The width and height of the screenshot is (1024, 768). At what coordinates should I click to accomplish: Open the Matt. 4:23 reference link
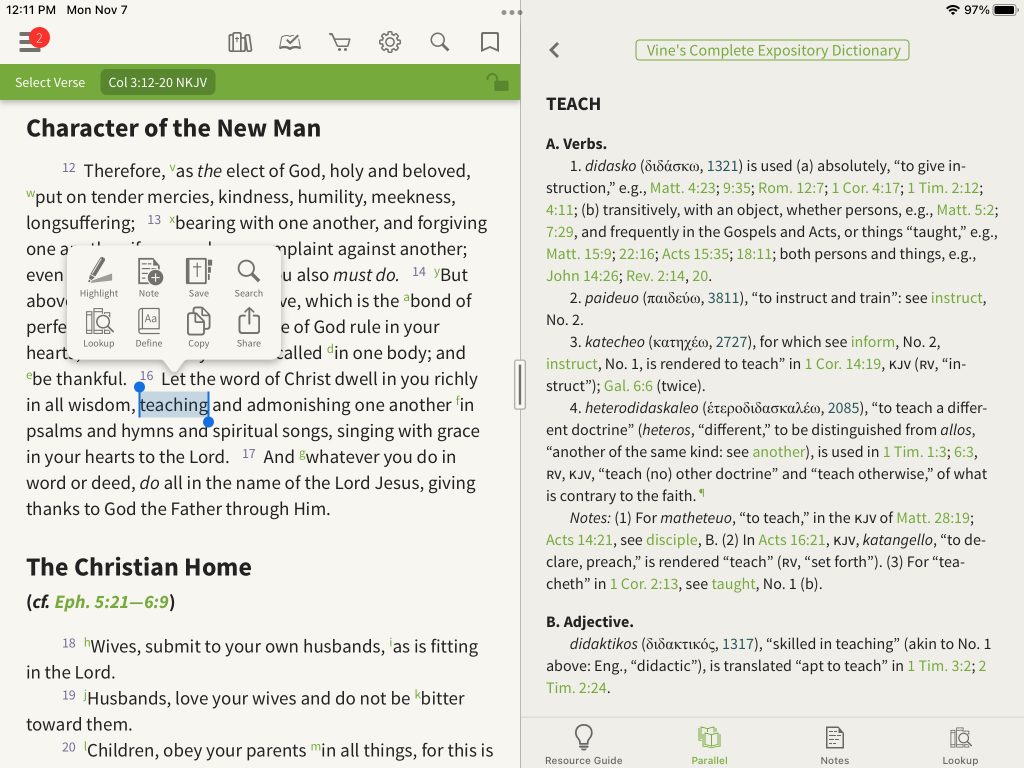(682, 188)
